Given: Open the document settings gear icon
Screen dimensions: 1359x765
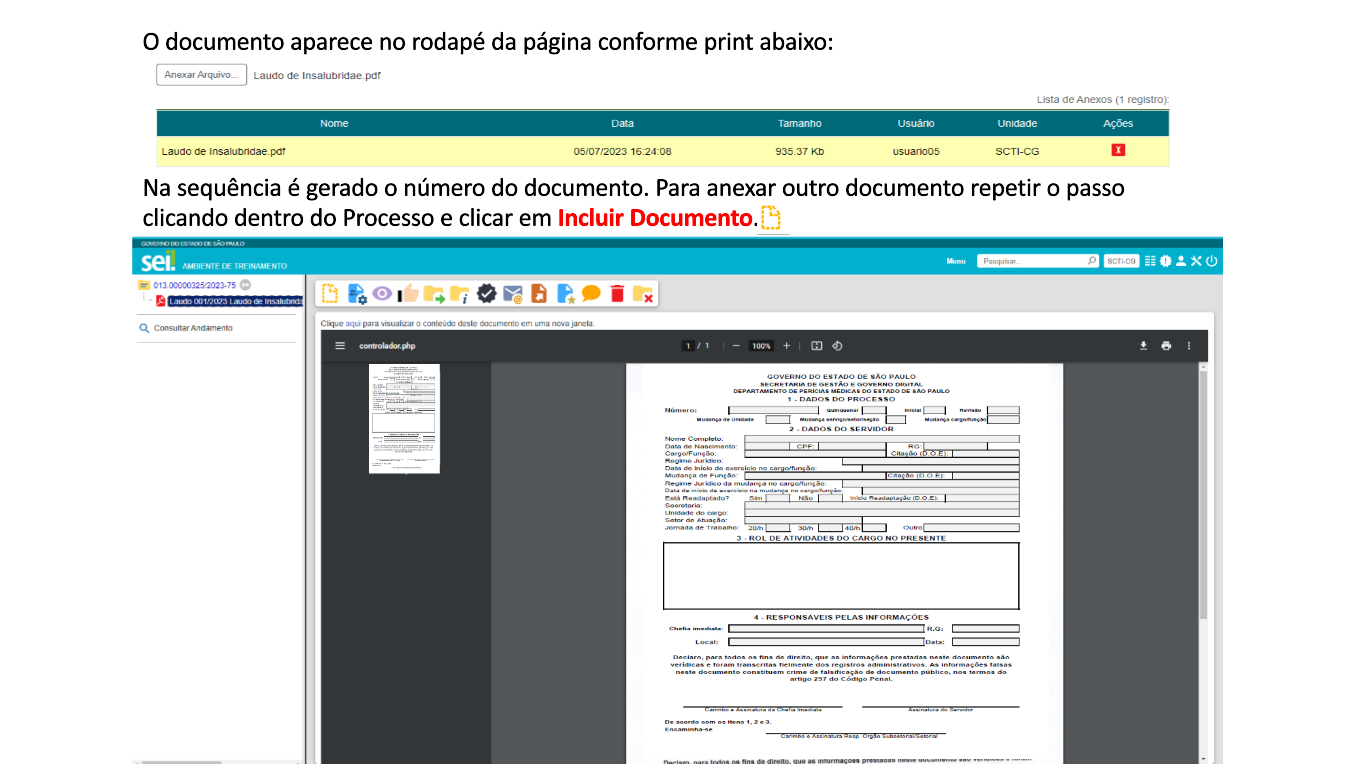Looking at the screenshot, I should pos(357,293).
